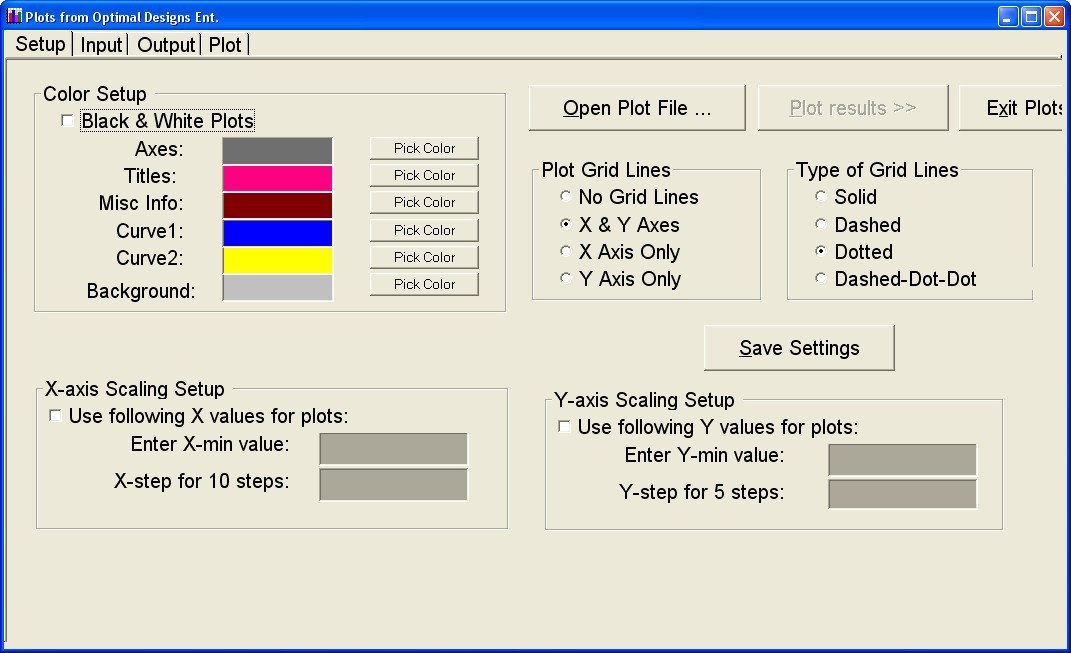Pick Color for Axes
Viewport: 1071px width, 653px height.
pyautogui.click(x=424, y=148)
